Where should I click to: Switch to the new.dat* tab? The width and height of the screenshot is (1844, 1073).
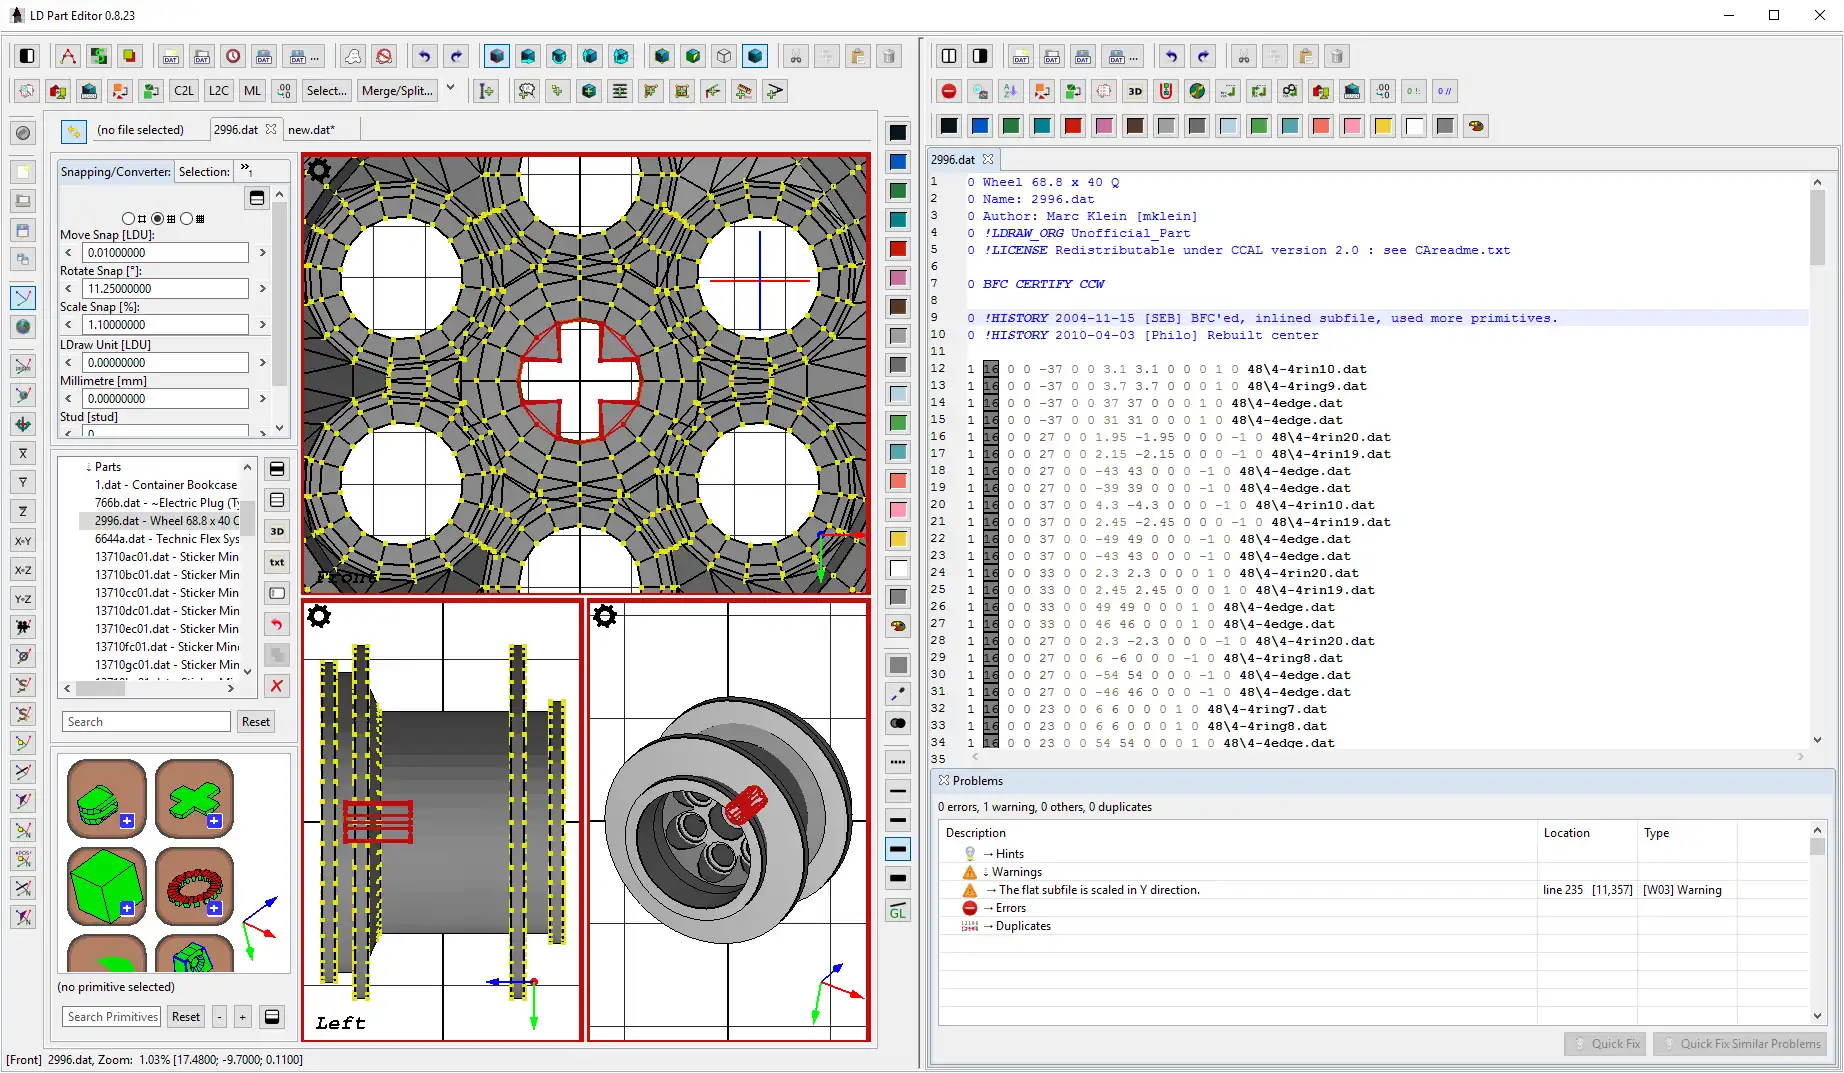(311, 130)
